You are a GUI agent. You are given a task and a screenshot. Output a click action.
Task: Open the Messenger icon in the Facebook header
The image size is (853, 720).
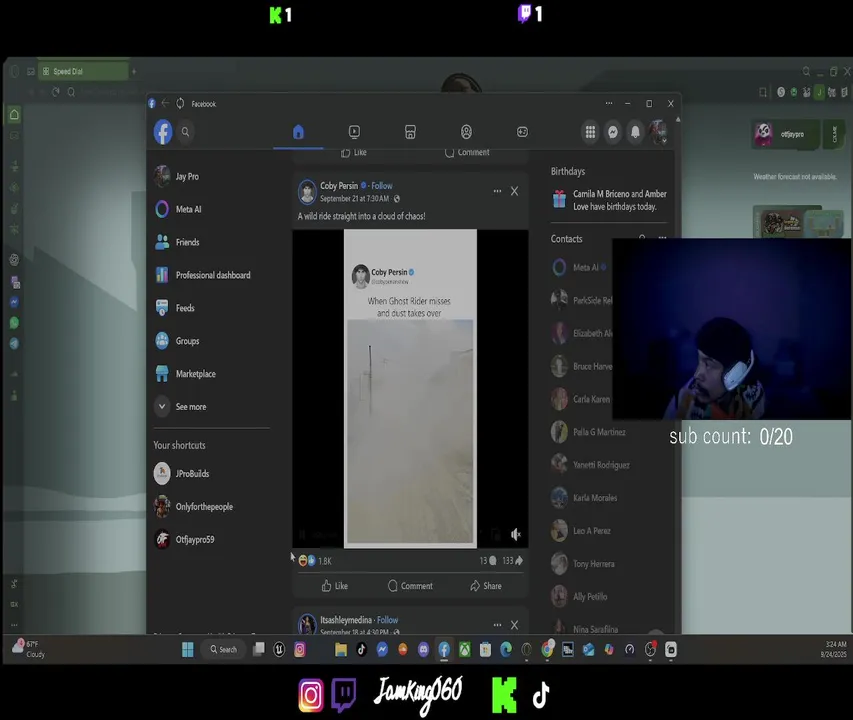(613, 132)
